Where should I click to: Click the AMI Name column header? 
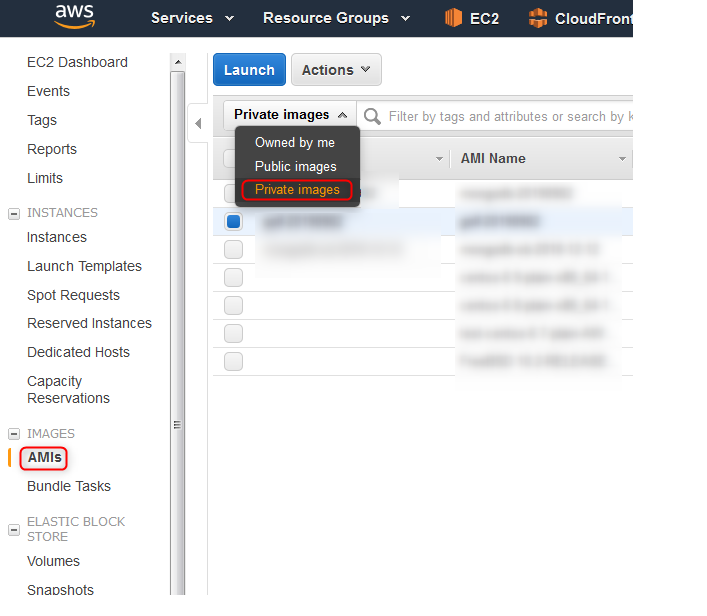[493, 159]
